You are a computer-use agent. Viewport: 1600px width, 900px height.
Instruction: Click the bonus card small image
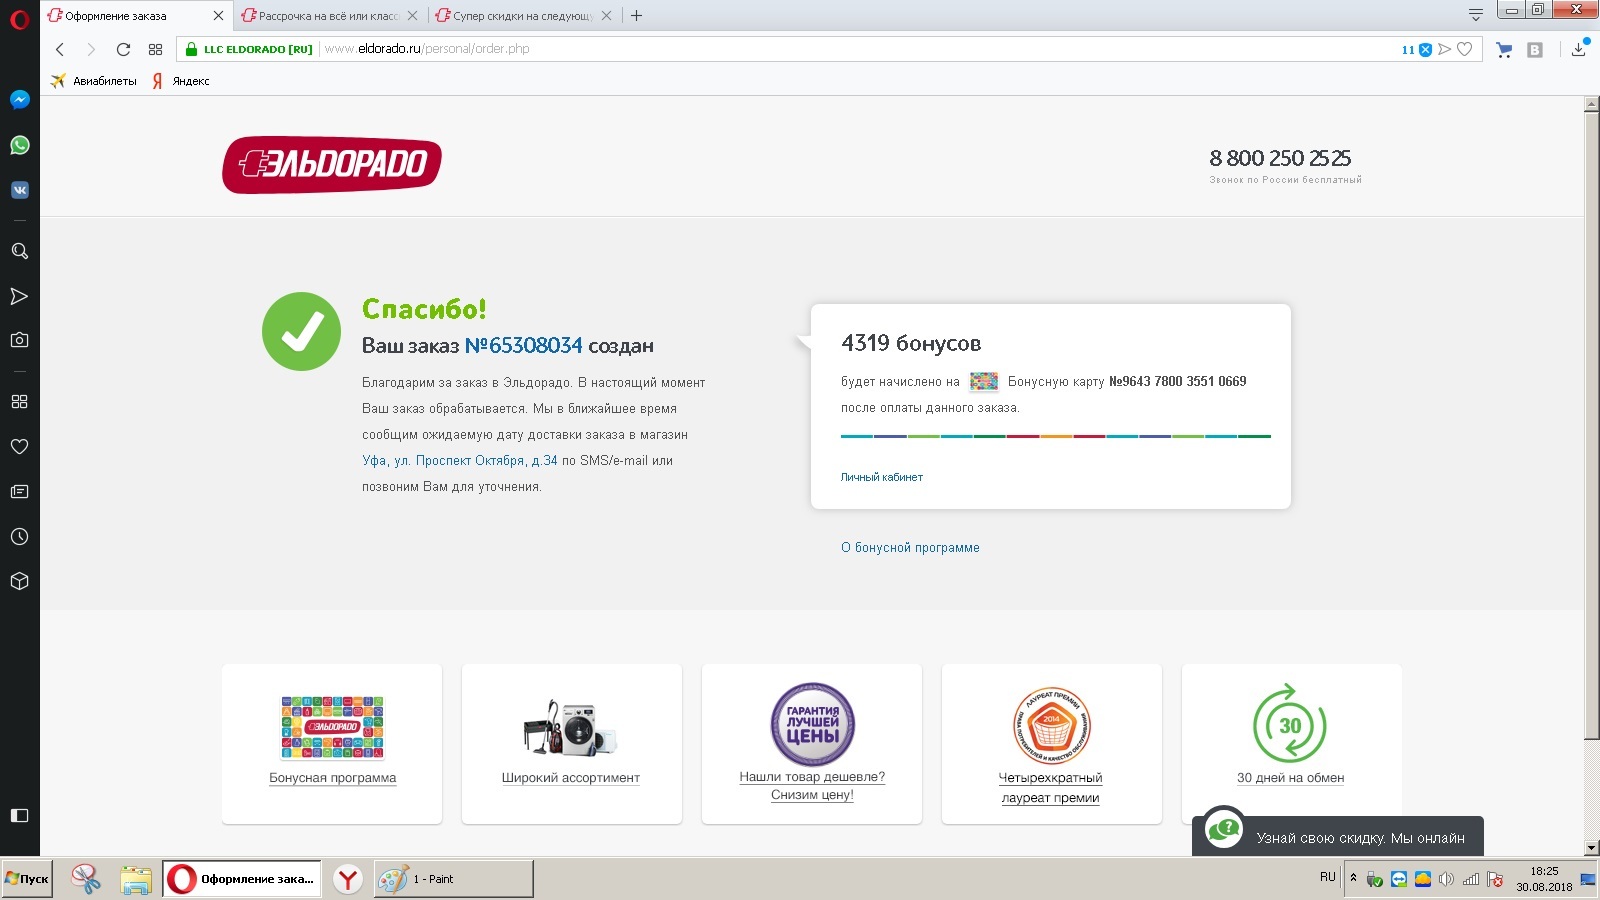(984, 381)
